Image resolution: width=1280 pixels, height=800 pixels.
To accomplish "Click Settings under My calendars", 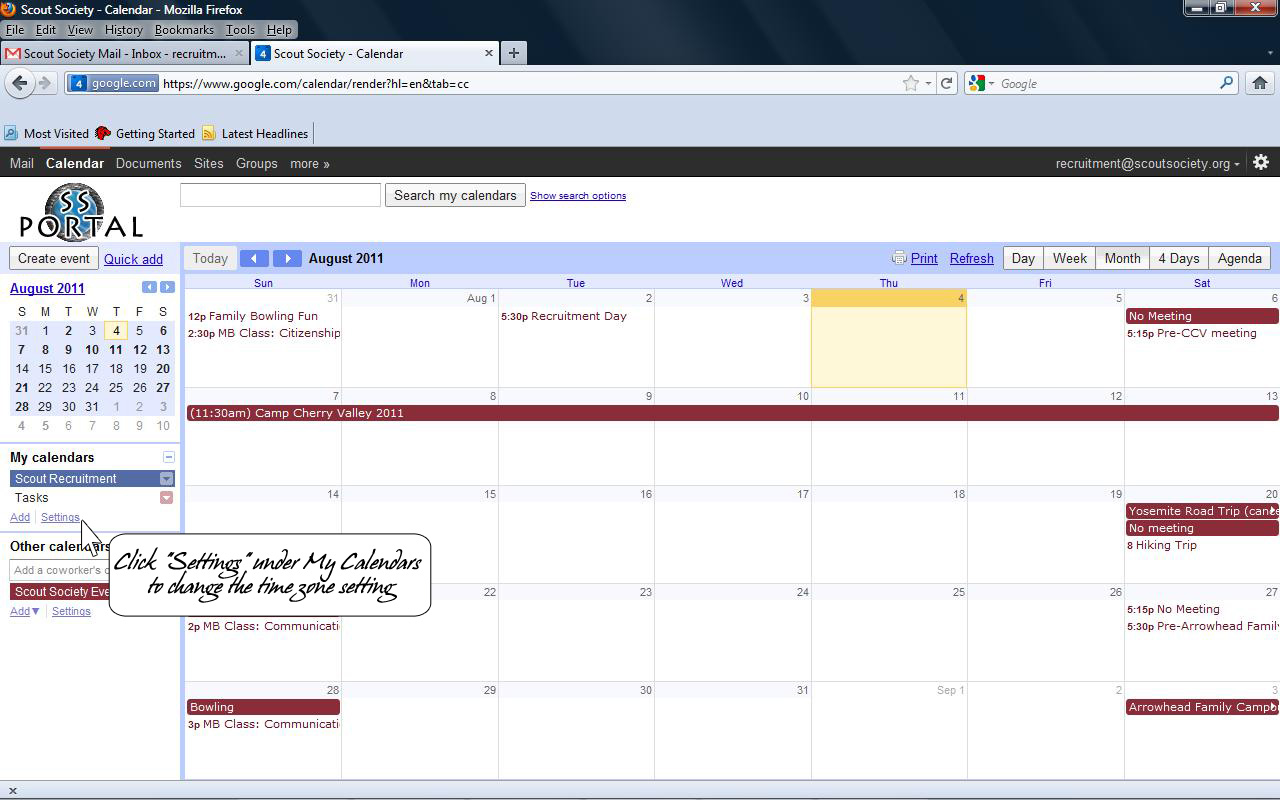I will [60, 517].
